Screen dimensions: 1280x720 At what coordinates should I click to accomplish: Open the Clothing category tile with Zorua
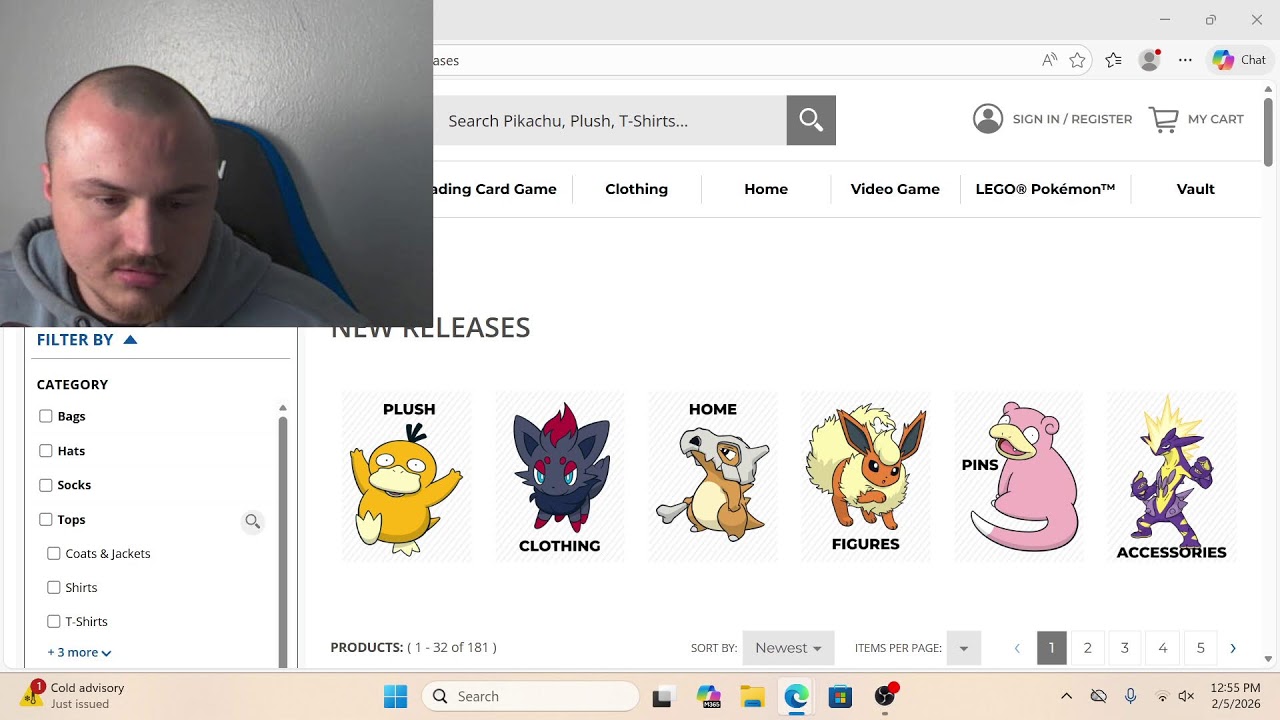(x=560, y=476)
